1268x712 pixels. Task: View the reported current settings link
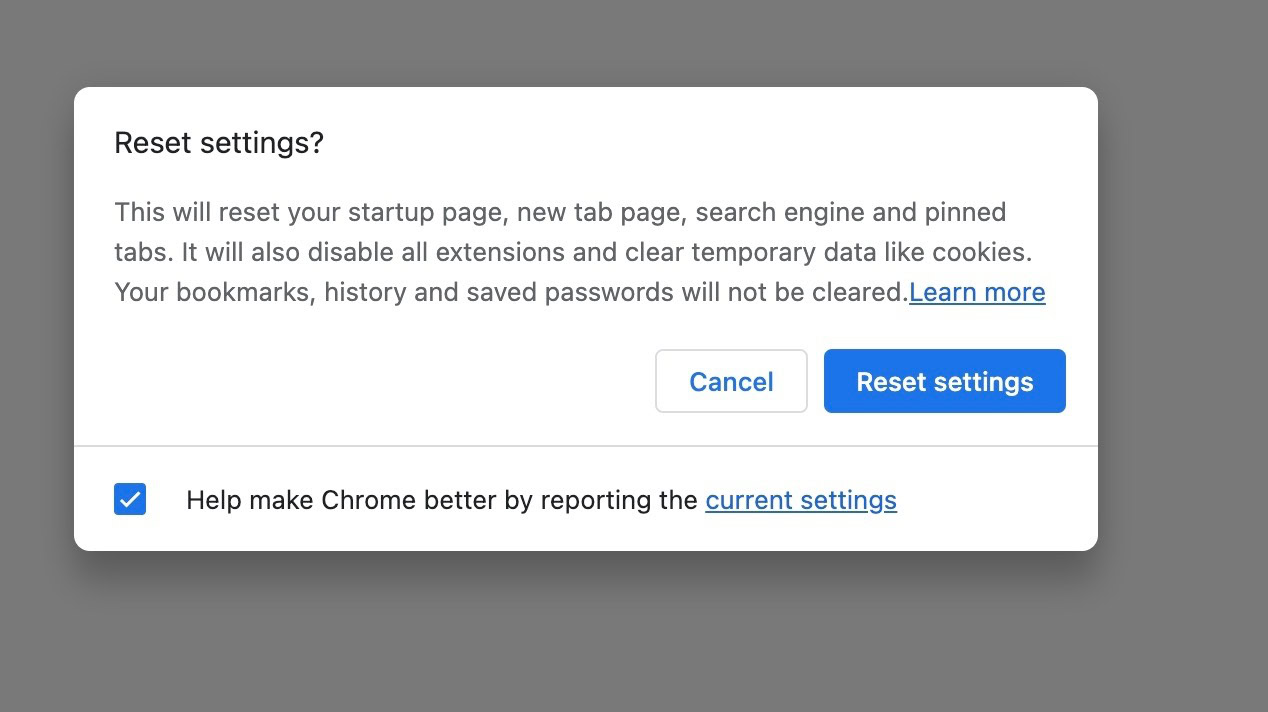[800, 499]
